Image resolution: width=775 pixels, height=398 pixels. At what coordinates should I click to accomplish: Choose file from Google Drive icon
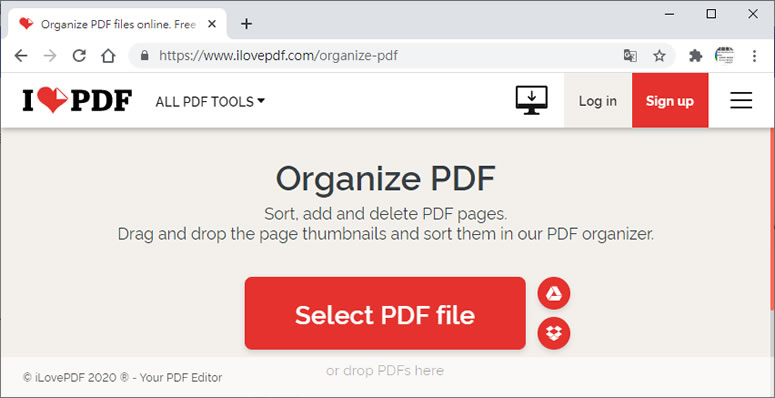point(554,294)
